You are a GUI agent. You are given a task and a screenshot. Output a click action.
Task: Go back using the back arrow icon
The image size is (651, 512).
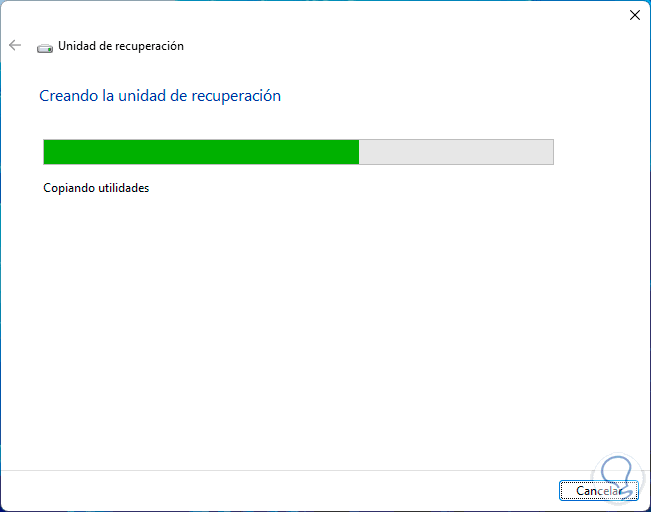[15, 45]
